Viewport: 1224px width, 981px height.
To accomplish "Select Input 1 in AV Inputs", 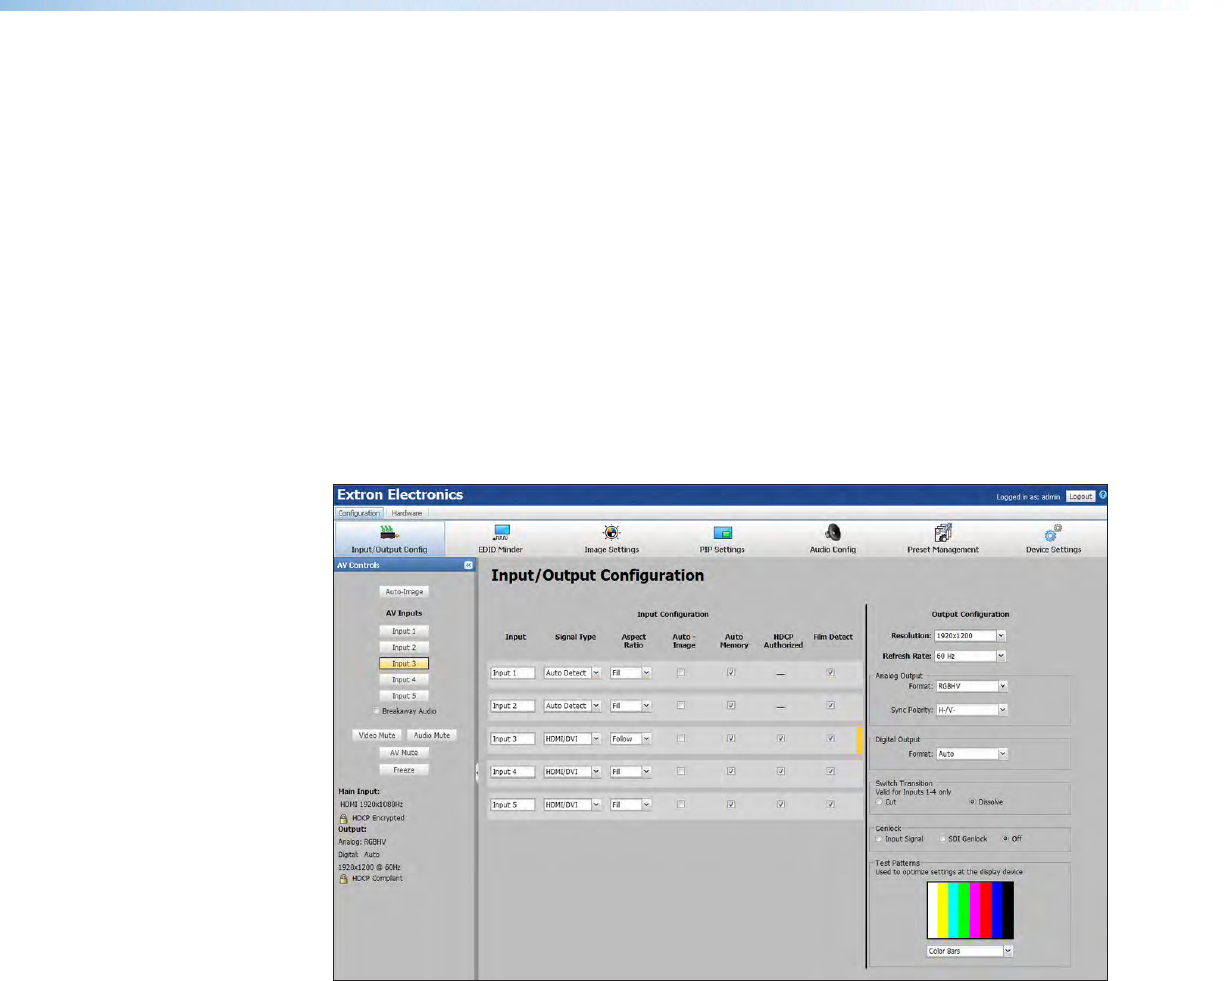I will [x=404, y=631].
